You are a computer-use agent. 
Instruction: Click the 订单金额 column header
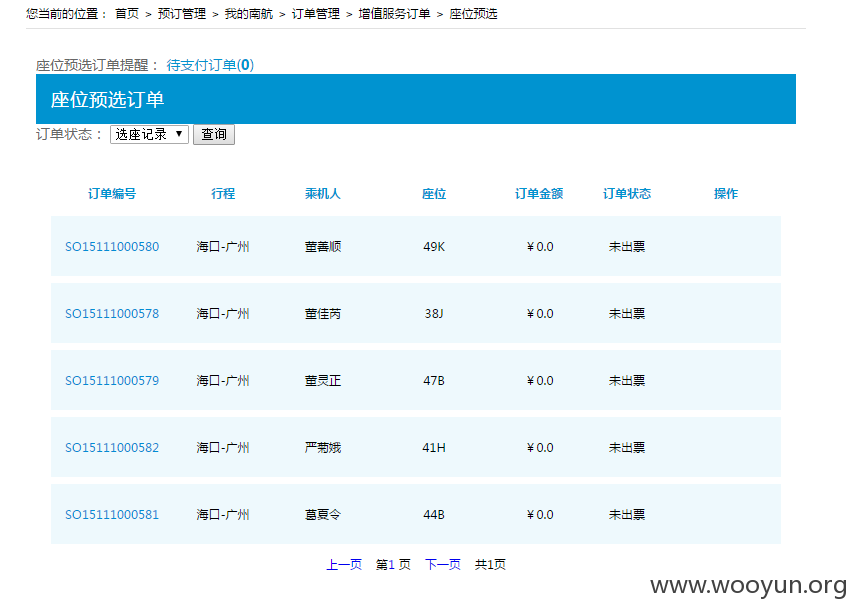[x=539, y=194]
